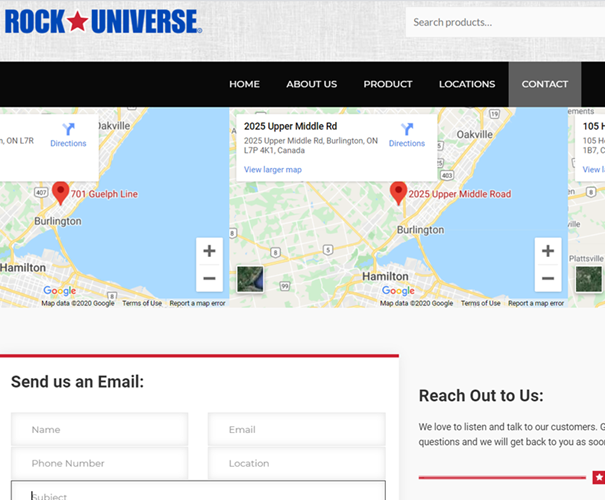Click Google logo on 701 Guelph Line map
The width and height of the screenshot is (605, 500).
pos(59,291)
